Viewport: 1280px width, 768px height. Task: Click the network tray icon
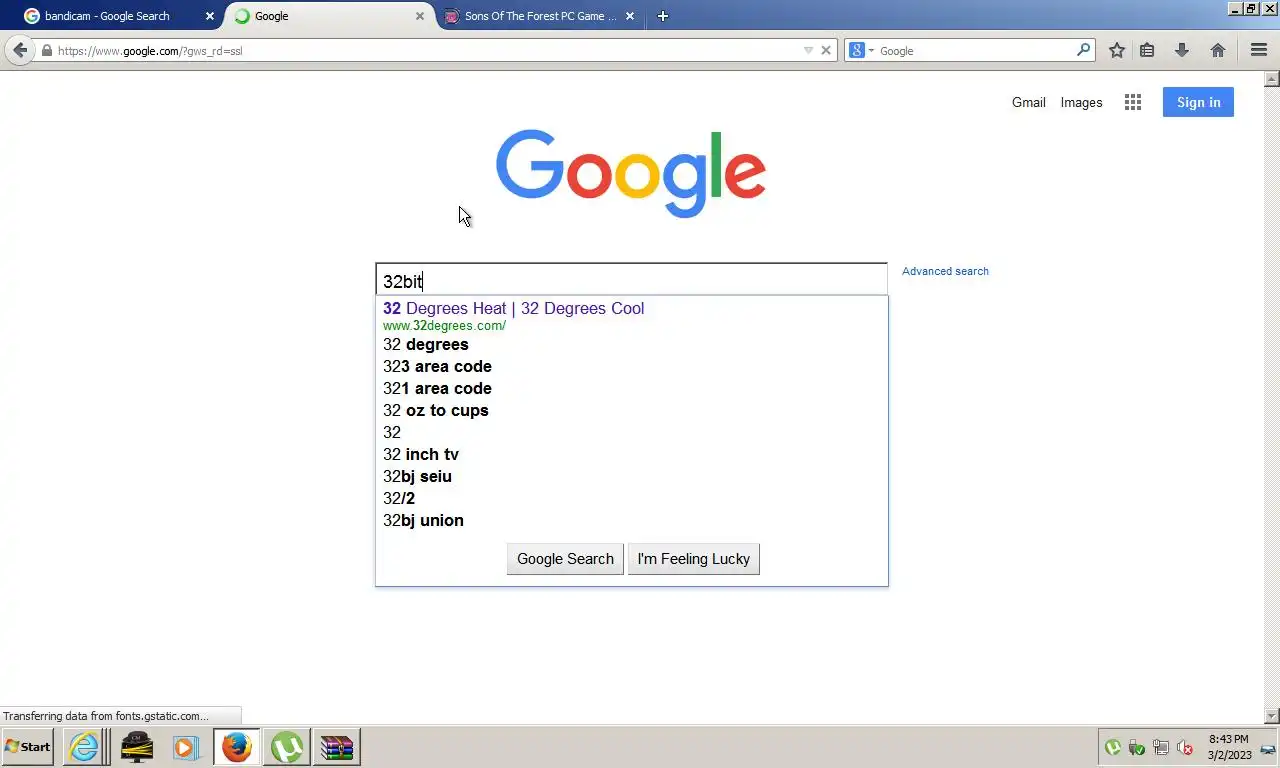pyautogui.click(x=1161, y=747)
